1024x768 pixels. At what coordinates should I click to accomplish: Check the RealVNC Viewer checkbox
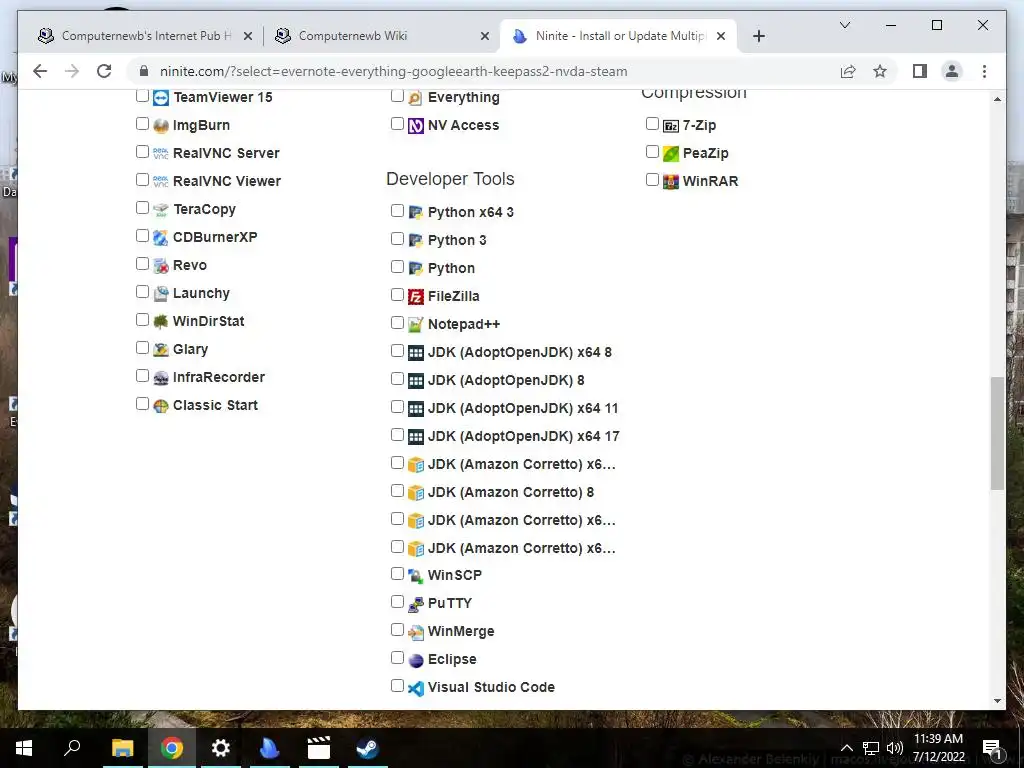(142, 180)
